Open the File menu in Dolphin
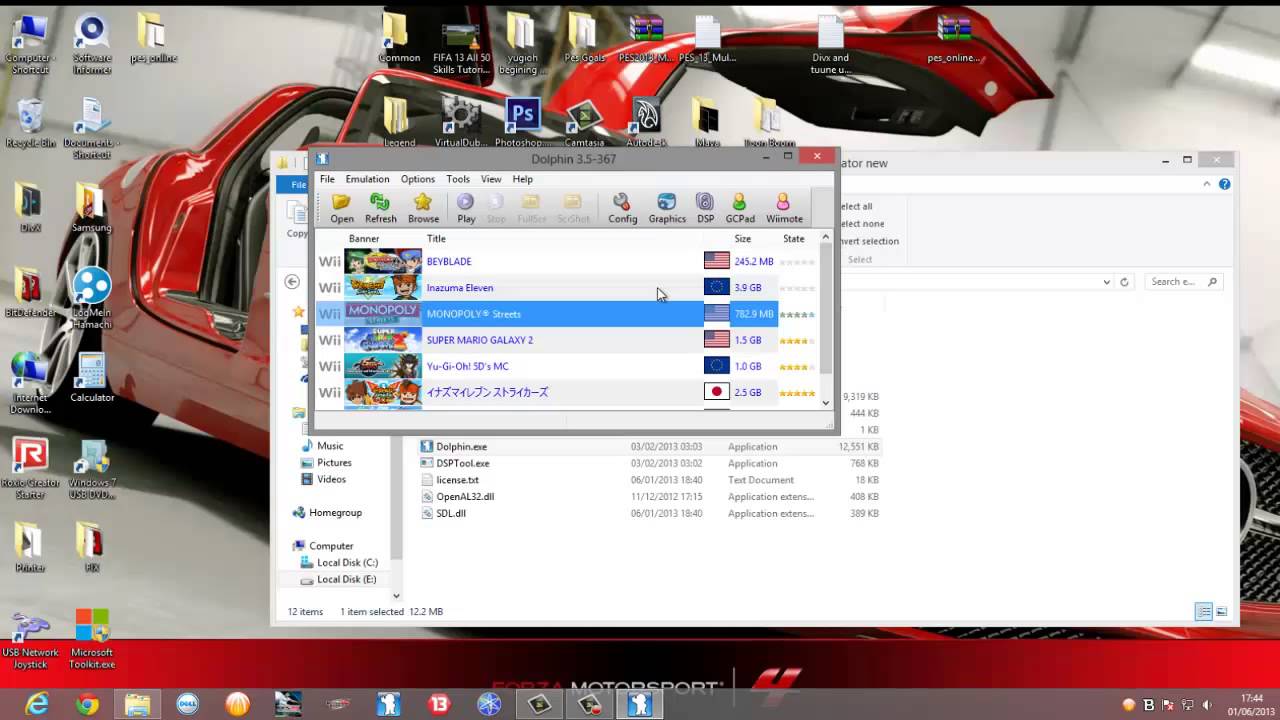This screenshot has height=720, width=1280. click(327, 179)
